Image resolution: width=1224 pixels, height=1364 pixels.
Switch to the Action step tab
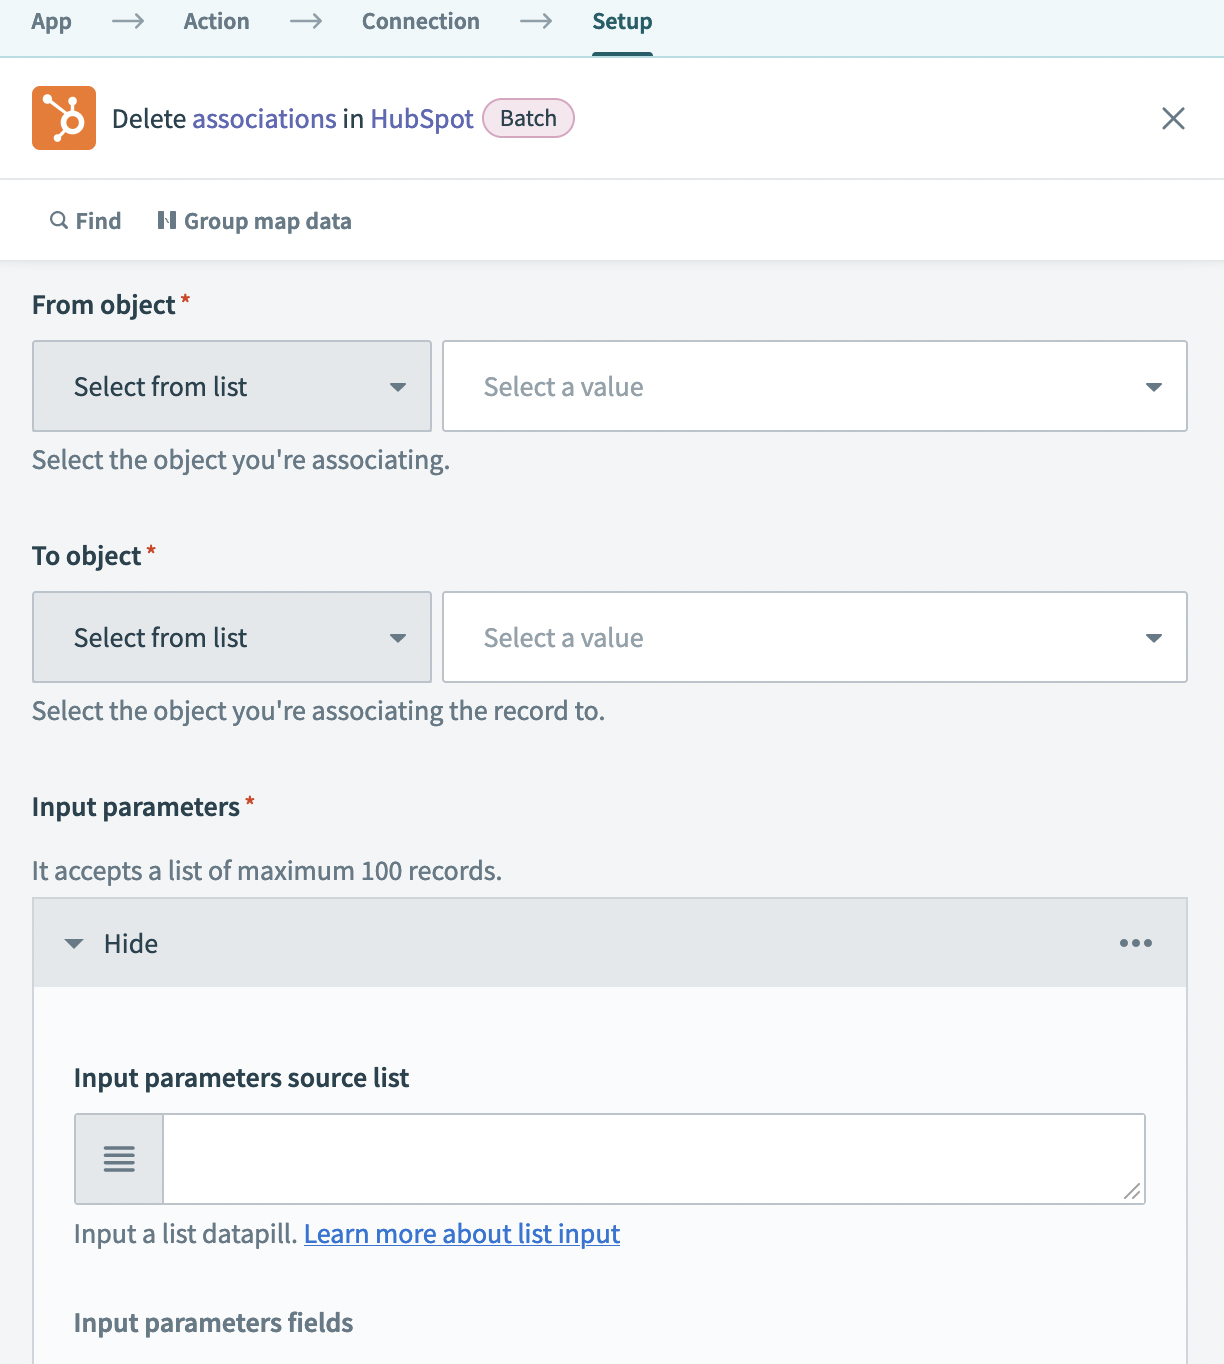tap(216, 21)
